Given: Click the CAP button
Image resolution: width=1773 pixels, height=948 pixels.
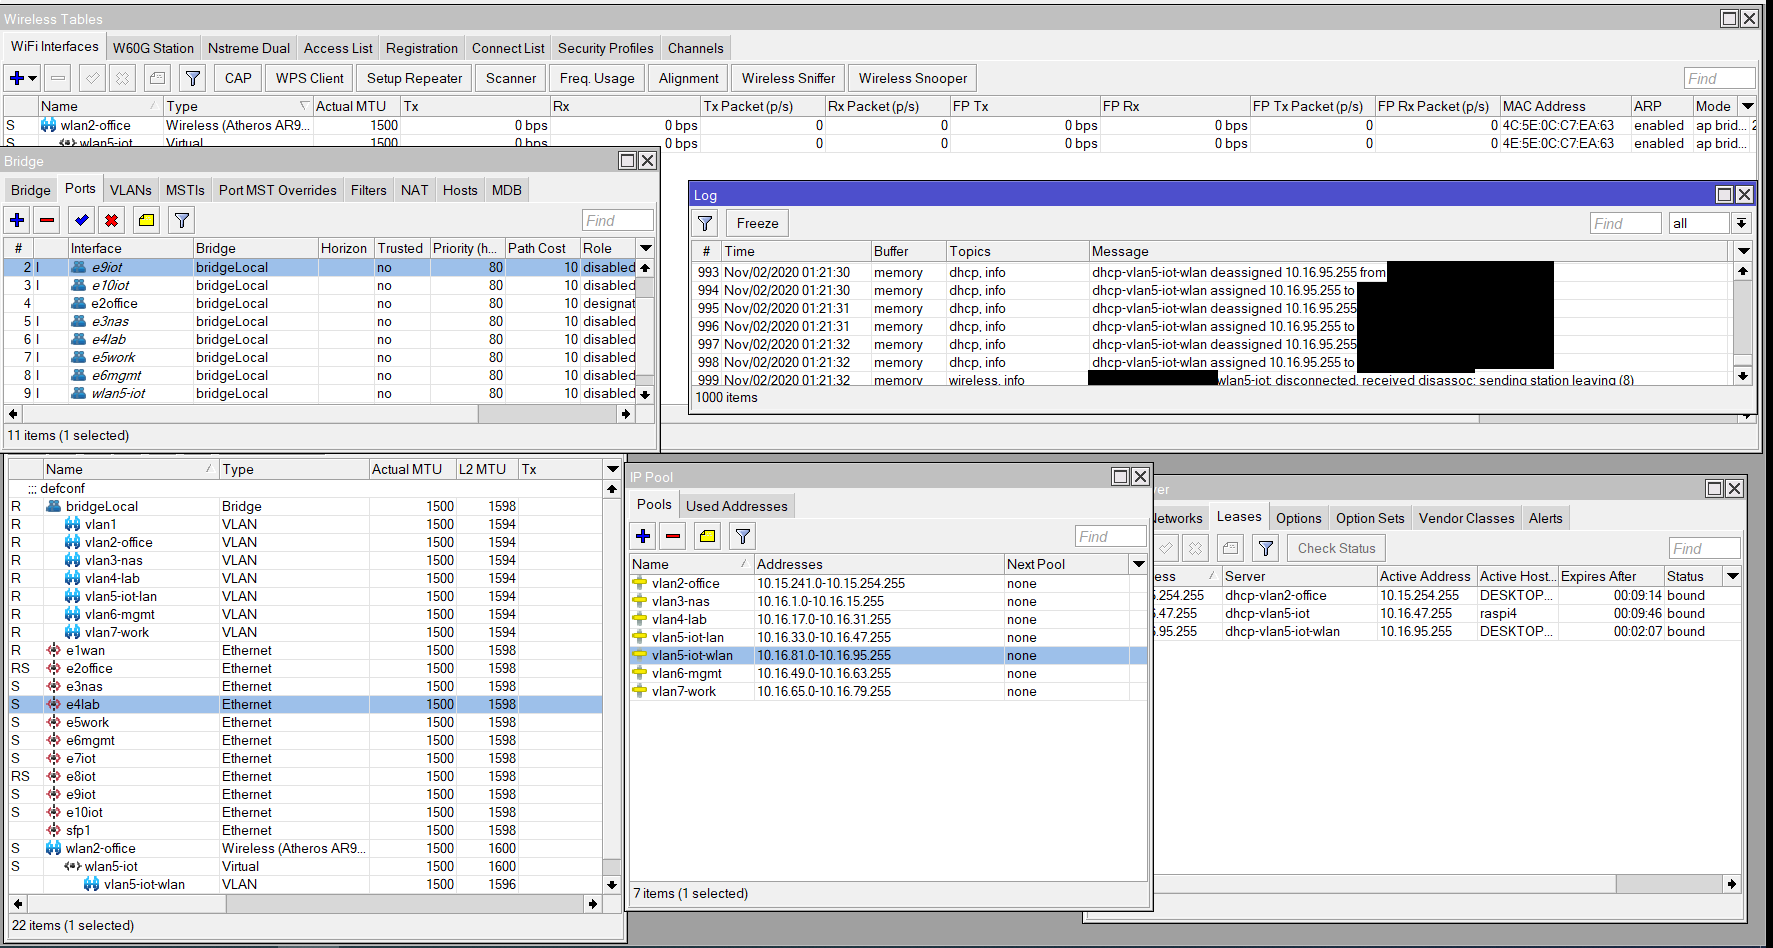Looking at the screenshot, I should point(238,78).
